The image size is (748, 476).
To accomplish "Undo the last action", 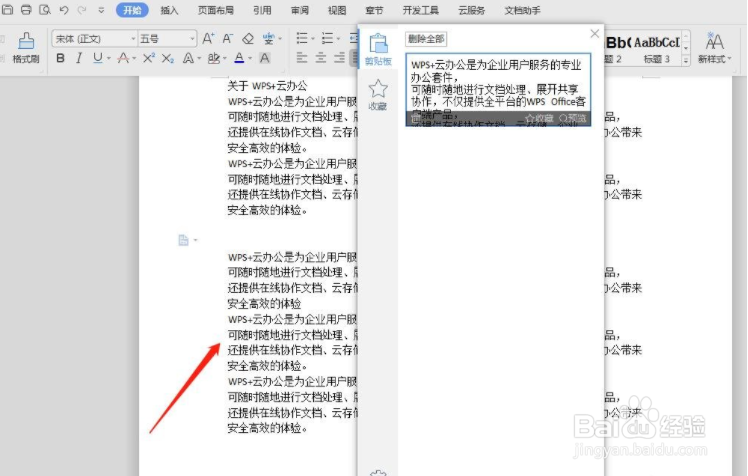I will [63, 10].
